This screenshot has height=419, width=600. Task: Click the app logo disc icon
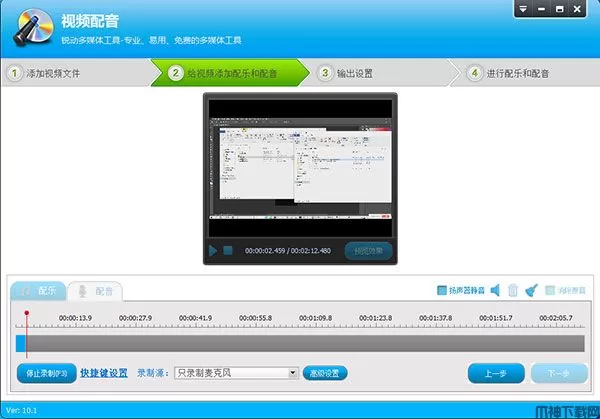29,26
